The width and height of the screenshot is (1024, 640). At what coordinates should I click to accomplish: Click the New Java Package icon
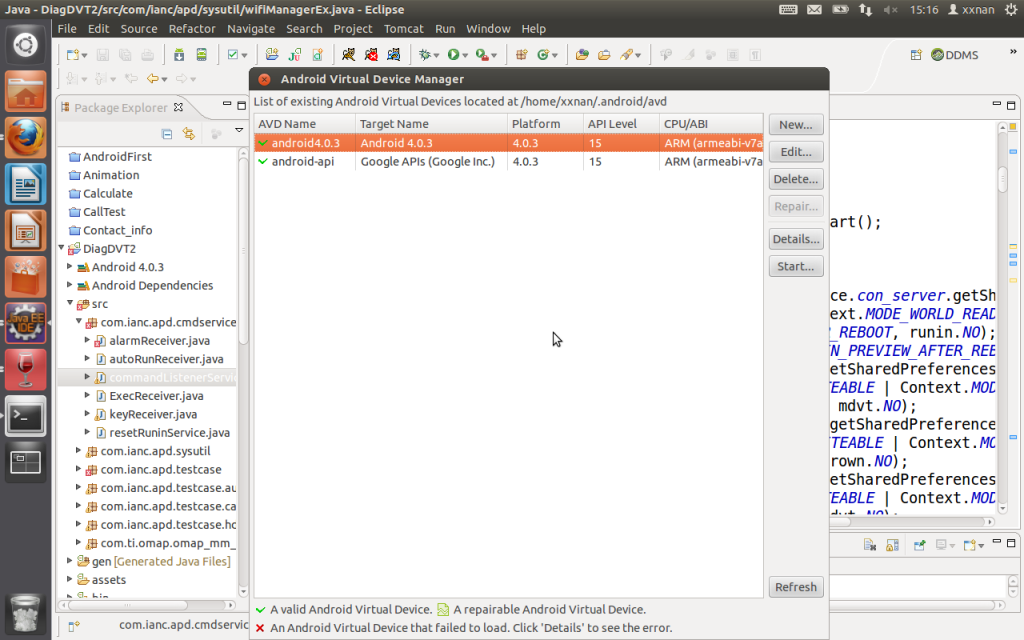tap(521, 55)
